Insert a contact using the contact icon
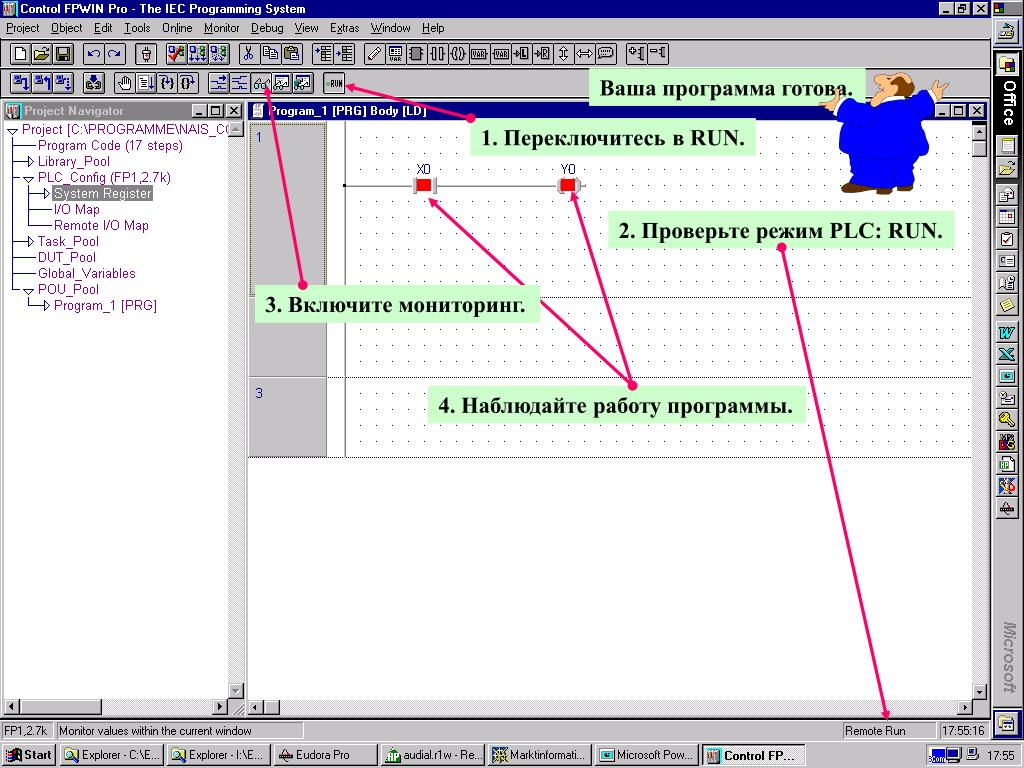Screen dimensions: 1024x768 click(x=437, y=54)
